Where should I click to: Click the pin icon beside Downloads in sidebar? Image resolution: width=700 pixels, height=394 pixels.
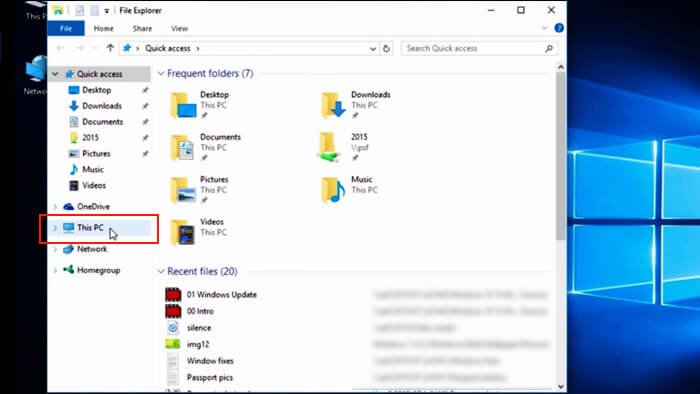tap(145, 106)
